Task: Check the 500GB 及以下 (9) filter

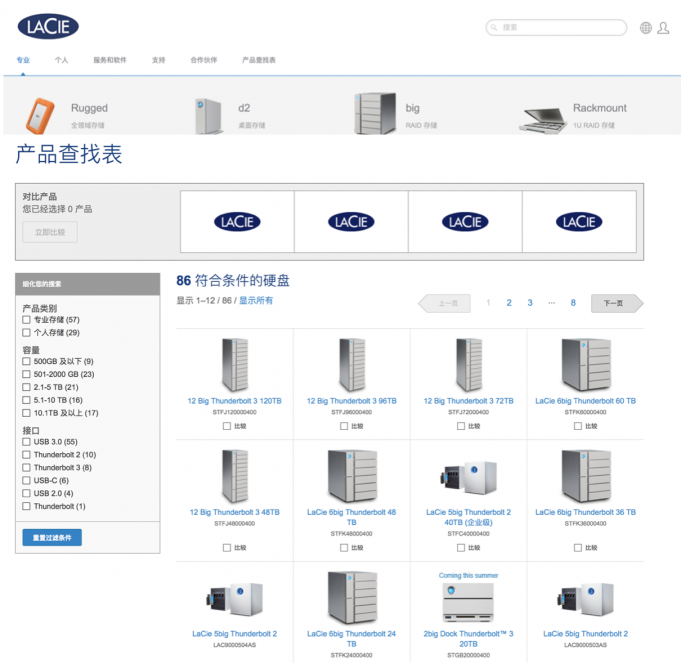Action: click(26, 361)
